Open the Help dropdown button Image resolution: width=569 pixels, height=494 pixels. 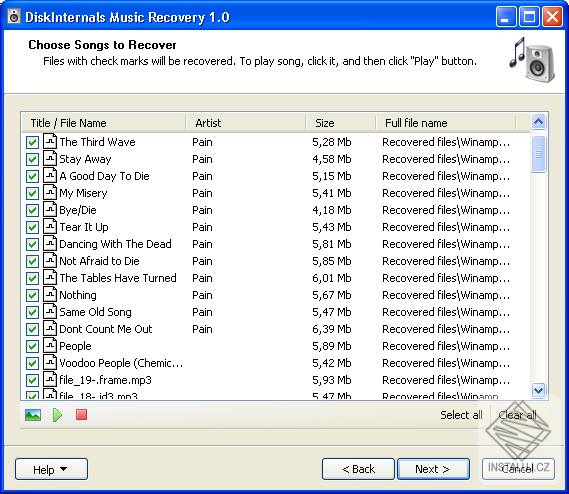point(51,469)
